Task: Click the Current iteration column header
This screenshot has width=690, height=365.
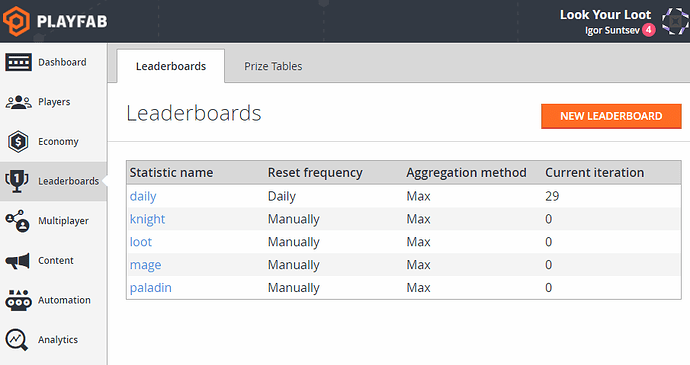Action: pyautogui.click(x=595, y=173)
